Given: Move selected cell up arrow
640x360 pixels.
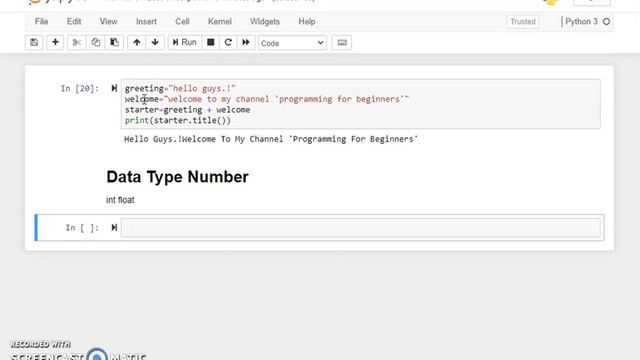Looking at the screenshot, I should coord(137,42).
